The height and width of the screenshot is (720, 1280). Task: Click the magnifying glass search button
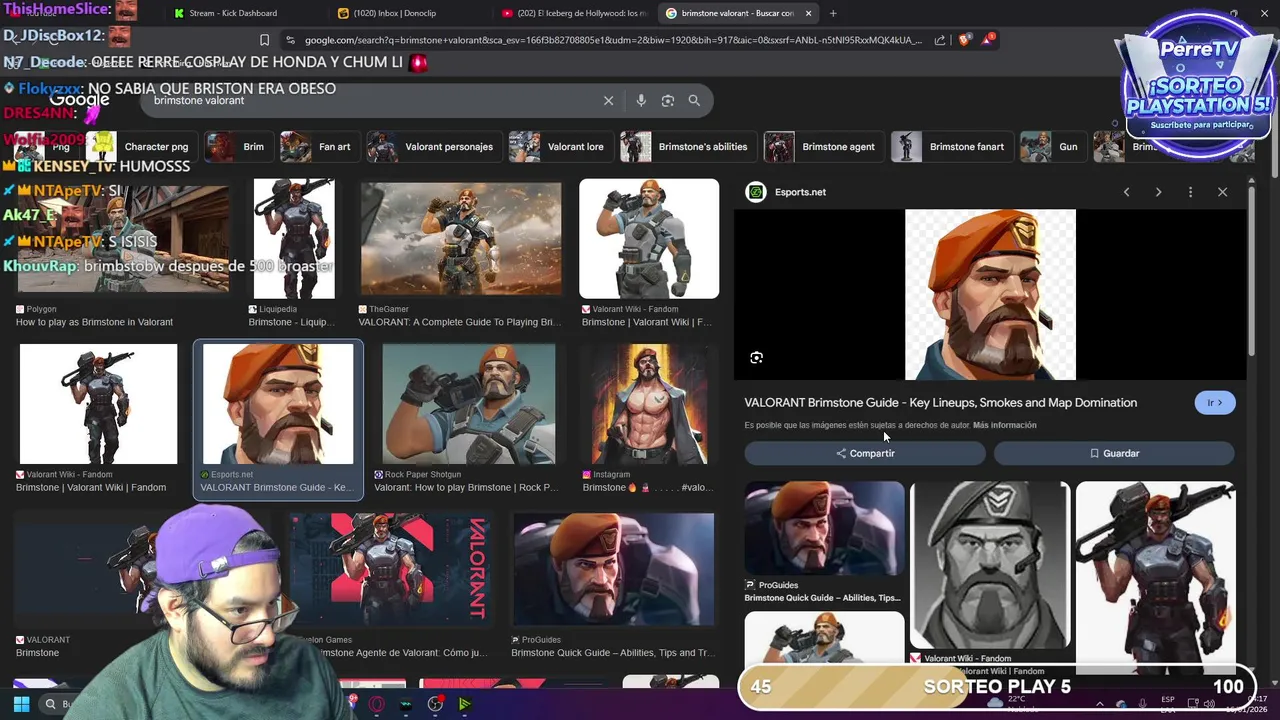694,100
